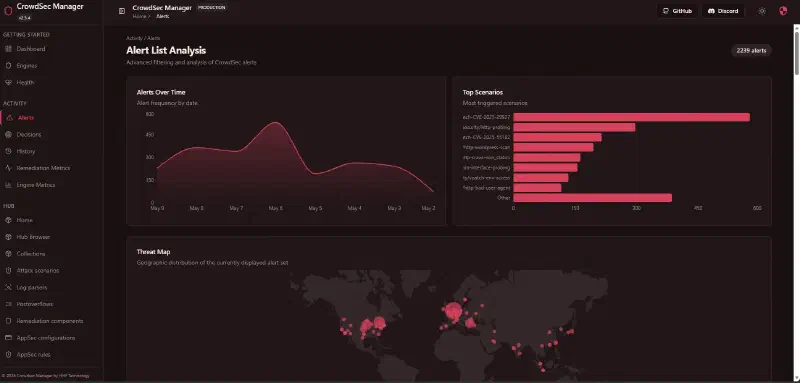The width and height of the screenshot is (800, 383).
Task: Open Decisions from the Activity section
Action: [x=29, y=135]
